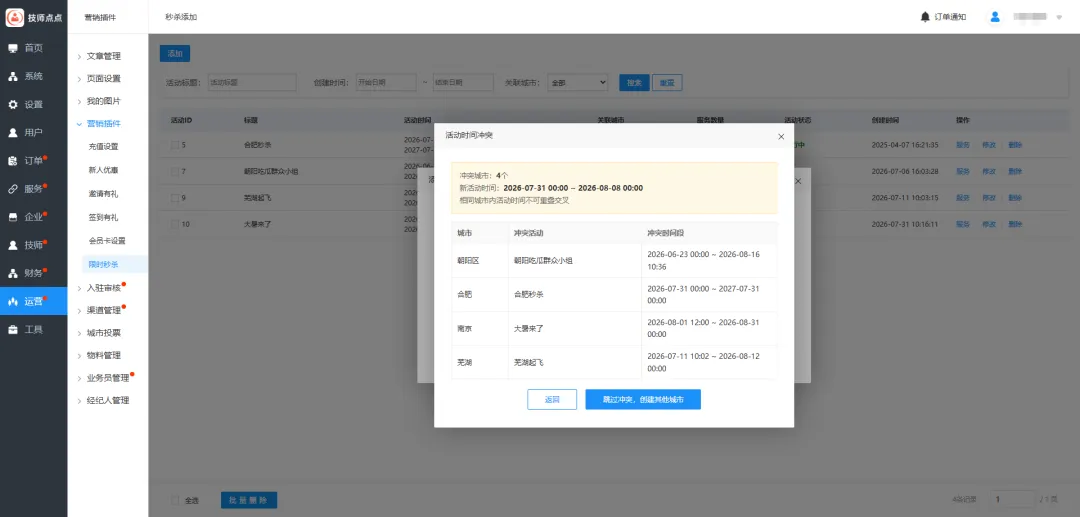Click 服务 link for 合肥秒杀 row

(x=962, y=145)
